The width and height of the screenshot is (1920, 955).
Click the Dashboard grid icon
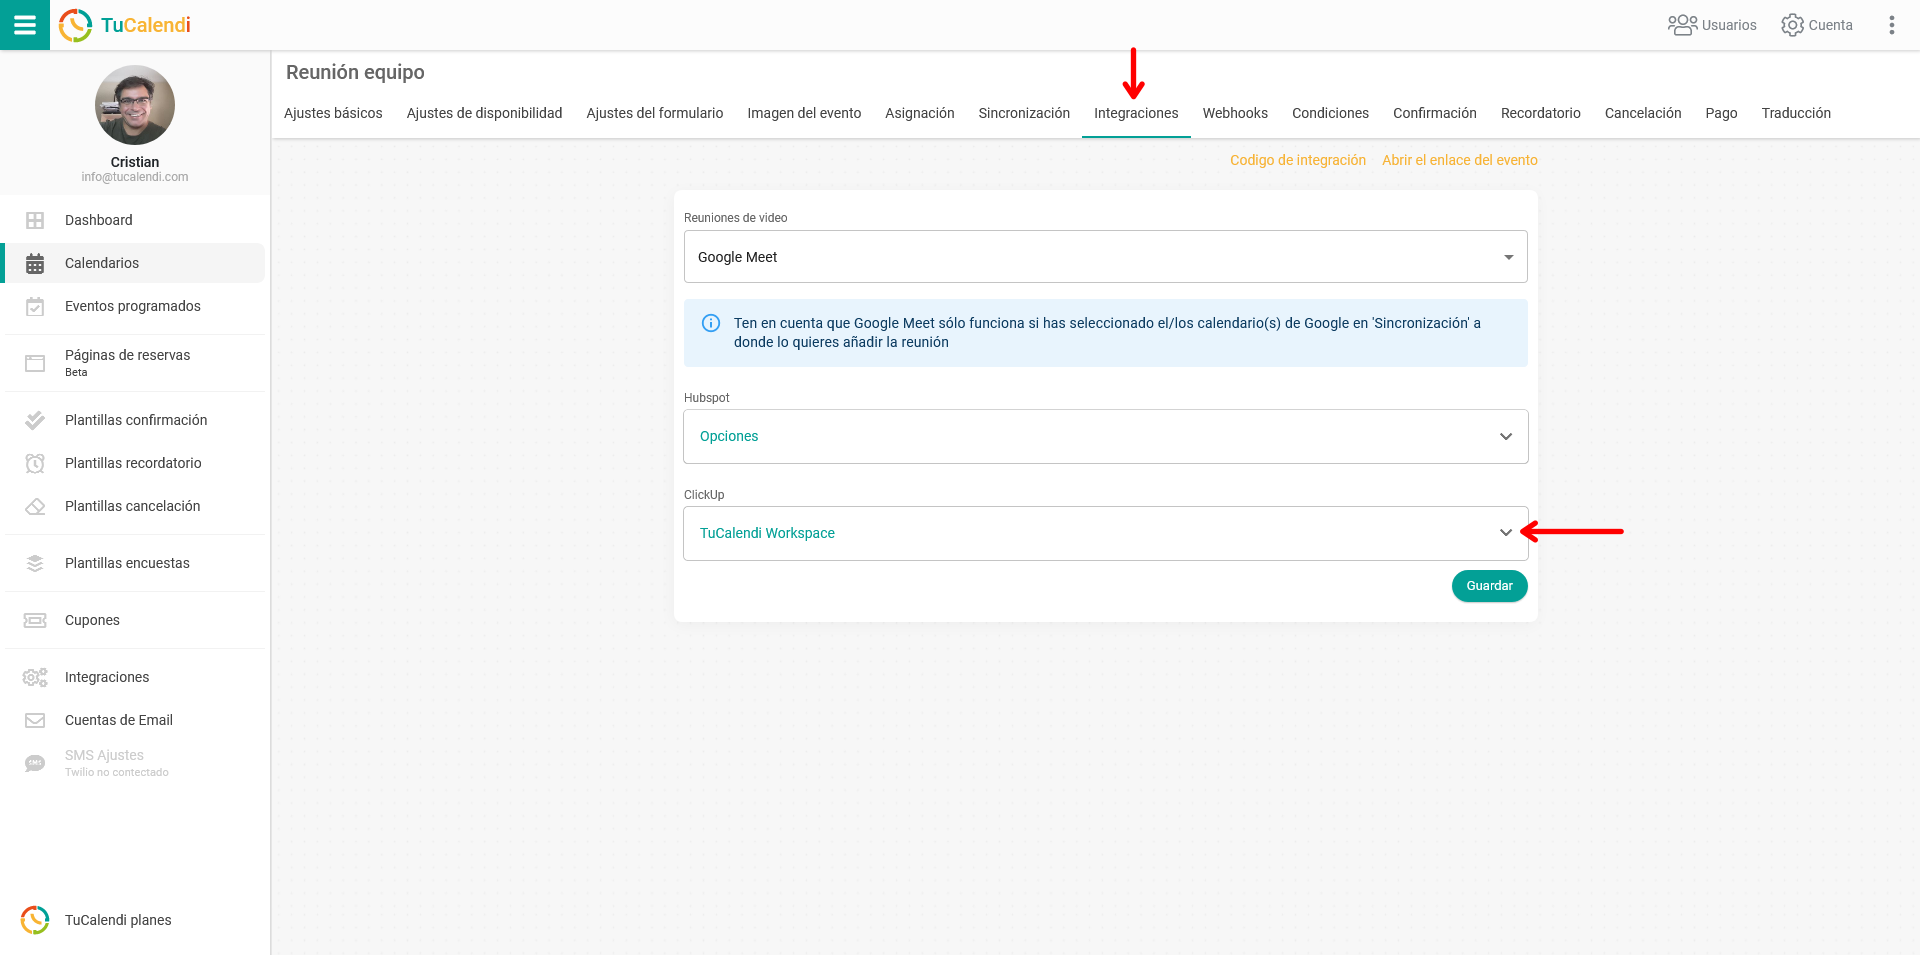tap(35, 220)
